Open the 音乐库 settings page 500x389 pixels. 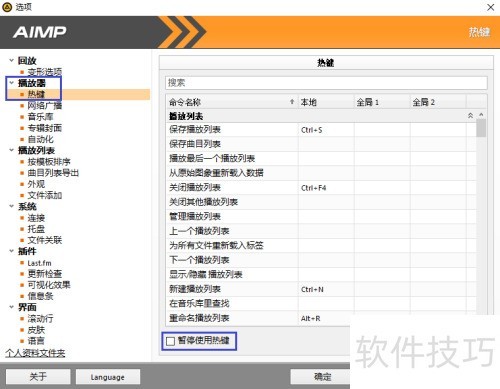40,117
